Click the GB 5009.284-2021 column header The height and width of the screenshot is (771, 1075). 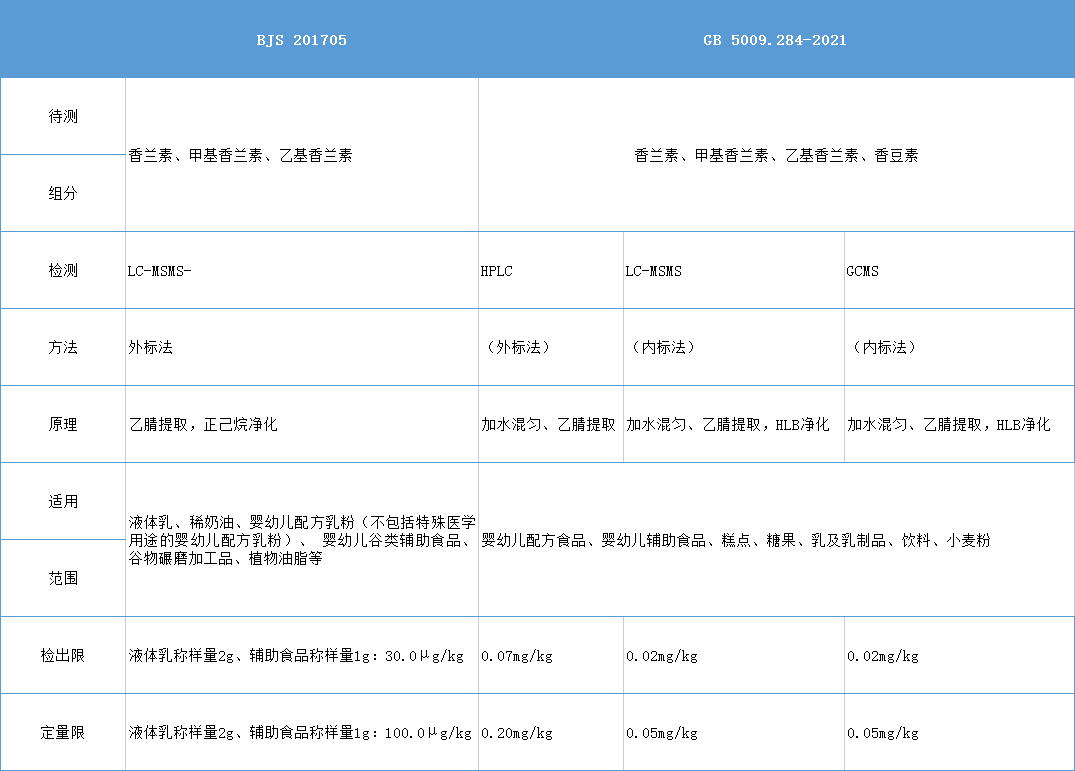[x=775, y=40]
